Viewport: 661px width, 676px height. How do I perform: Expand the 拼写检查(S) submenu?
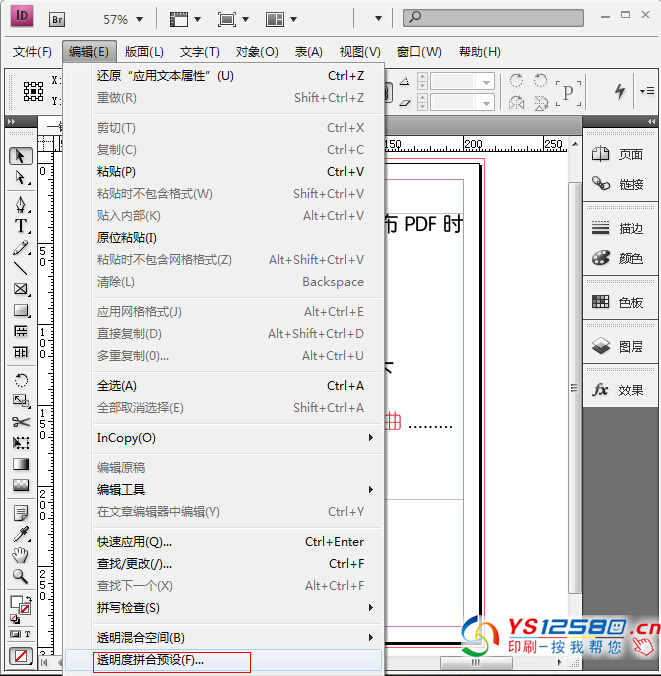coord(235,608)
